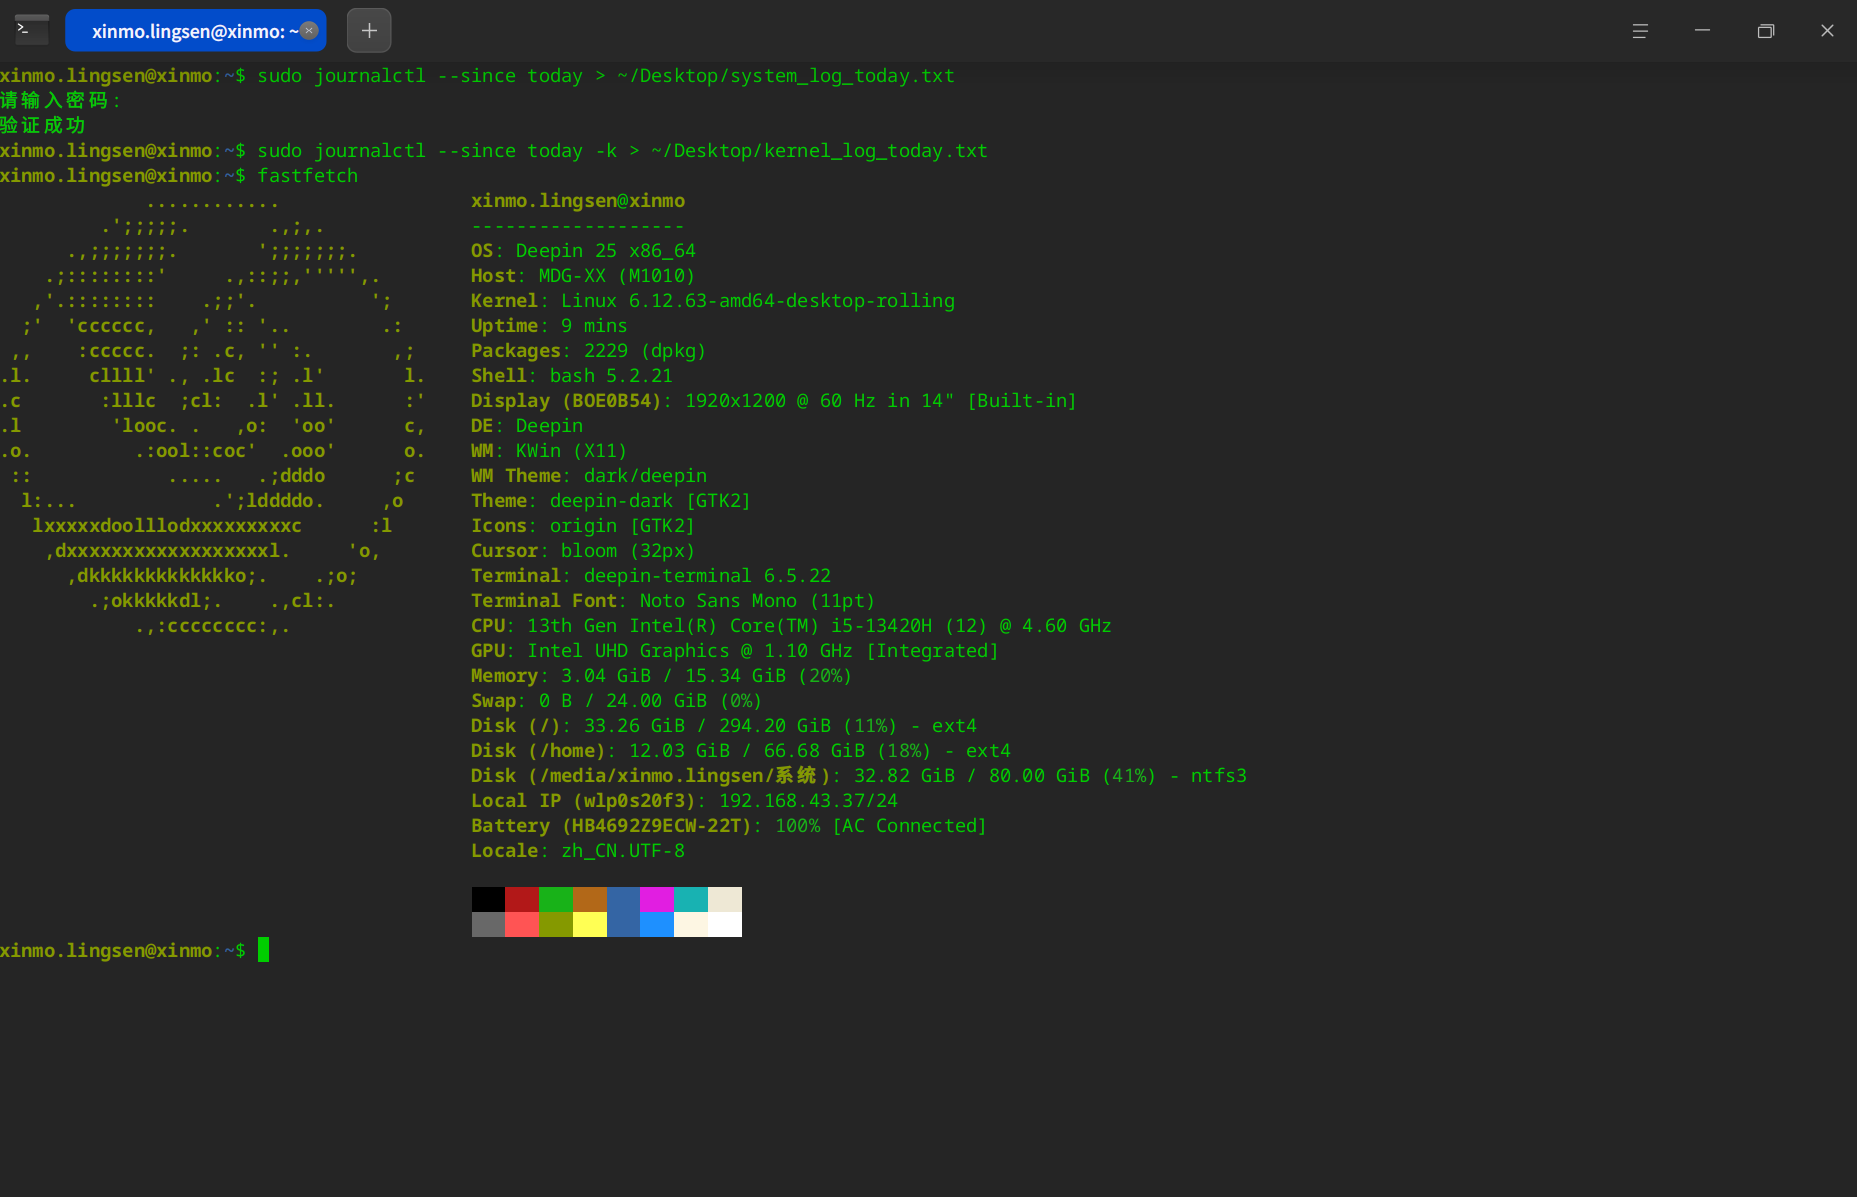This screenshot has width=1857, height=1197.
Task: Click the black color block in palette
Action: pos(488,899)
